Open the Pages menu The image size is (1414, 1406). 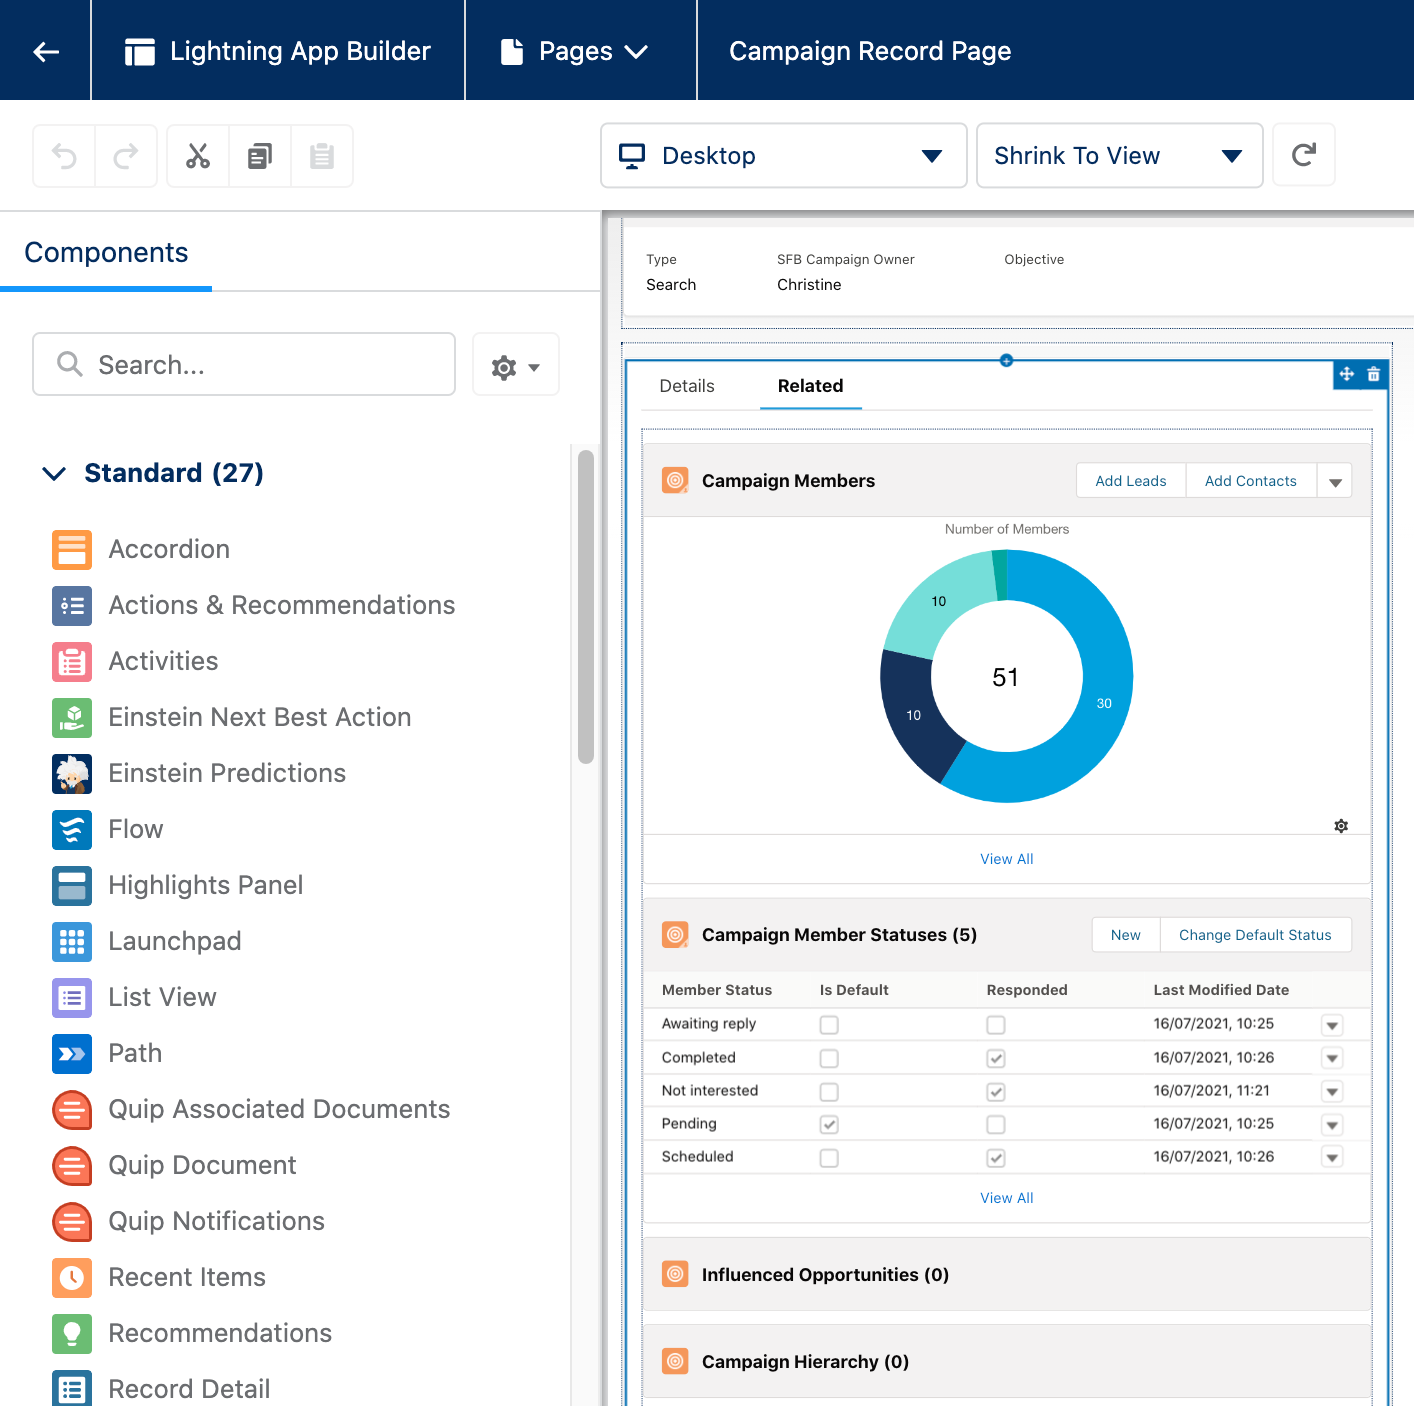pos(575,51)
